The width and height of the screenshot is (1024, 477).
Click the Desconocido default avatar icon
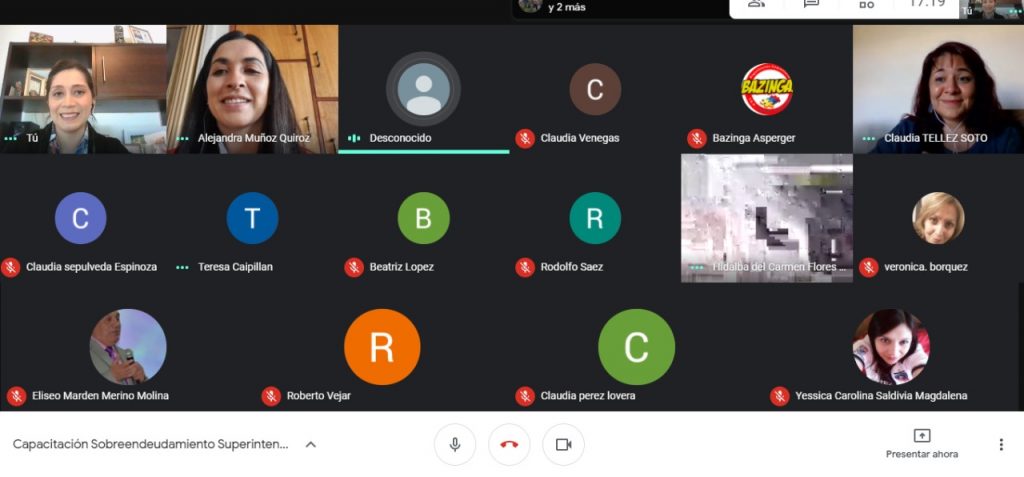[423, 89]
